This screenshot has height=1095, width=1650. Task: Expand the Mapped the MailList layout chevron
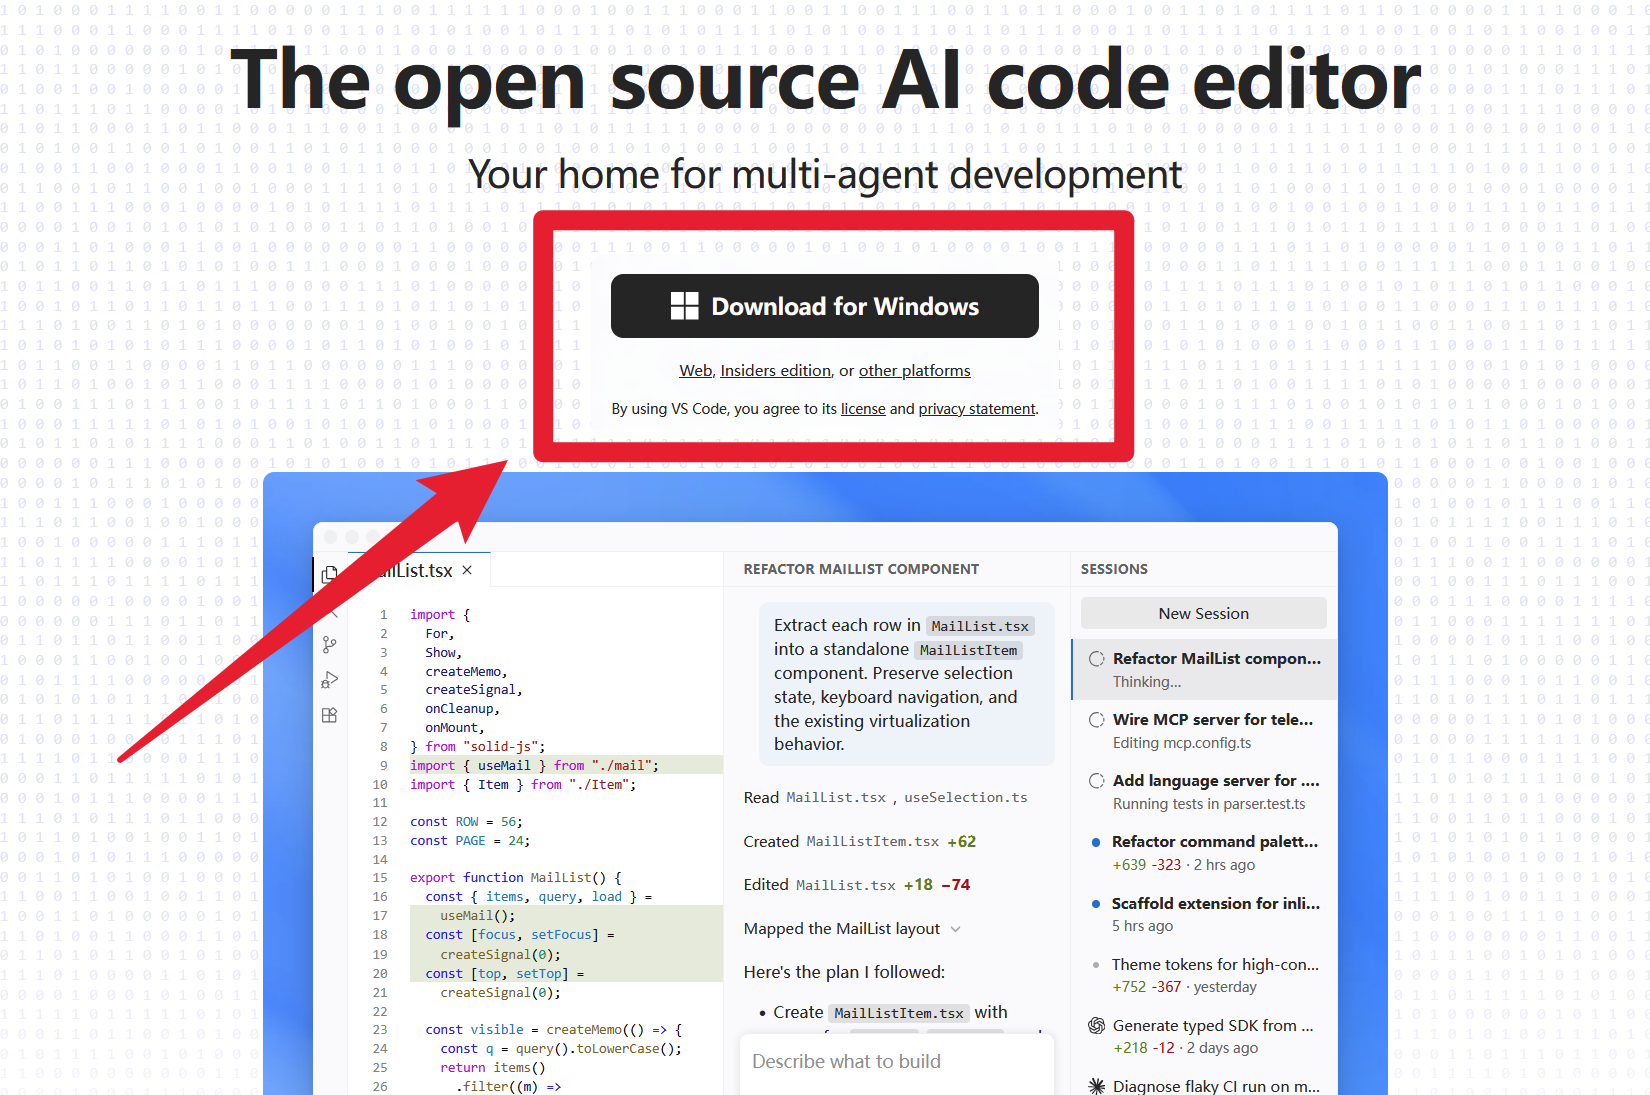click(955, 929)
